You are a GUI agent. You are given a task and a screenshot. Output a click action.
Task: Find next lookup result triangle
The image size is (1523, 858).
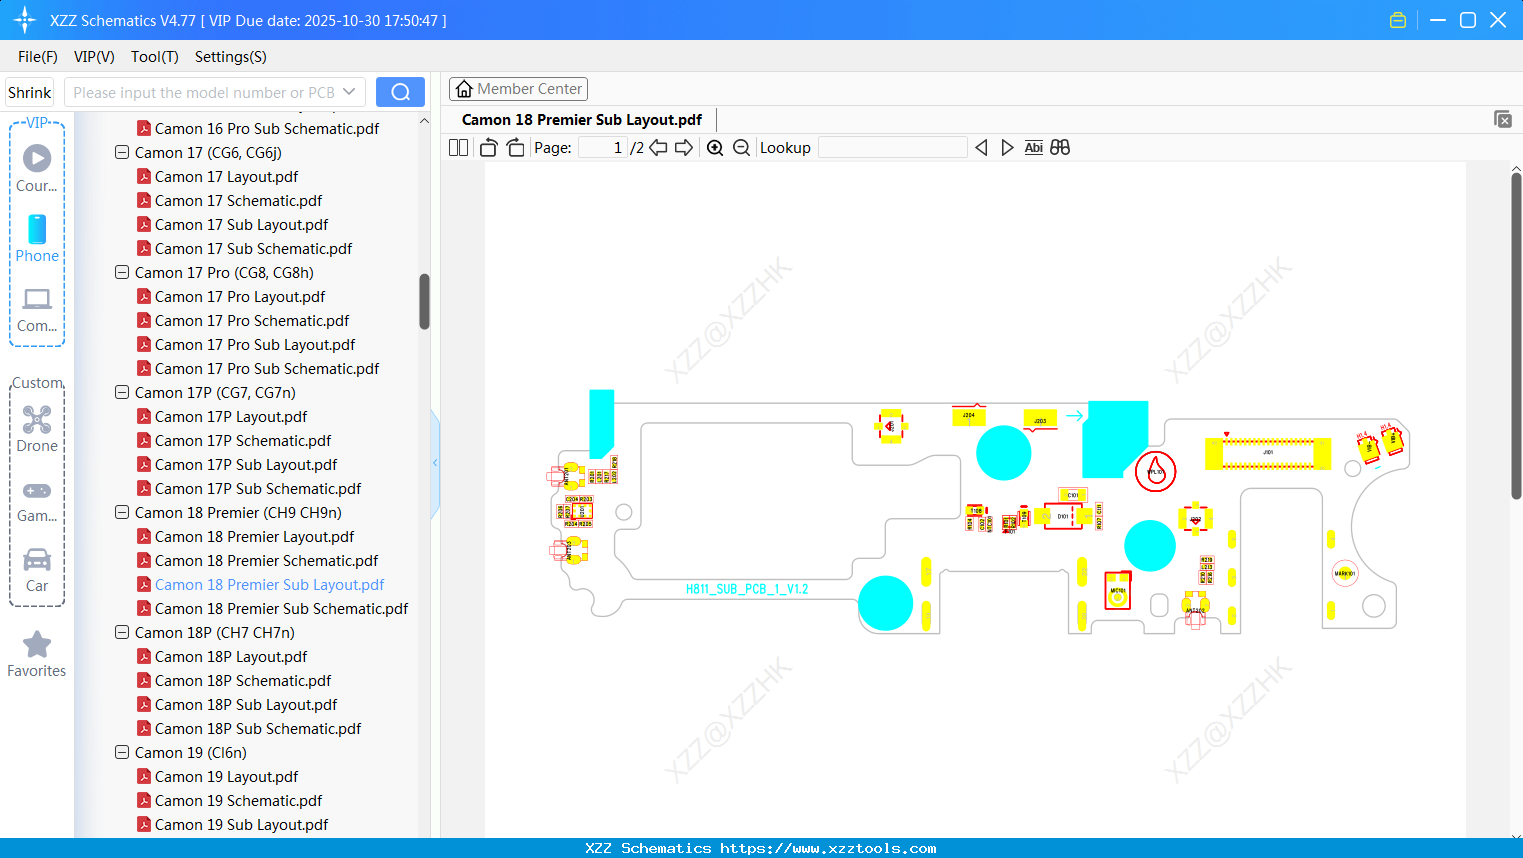pyautogui.click(x=1007, y=148)
